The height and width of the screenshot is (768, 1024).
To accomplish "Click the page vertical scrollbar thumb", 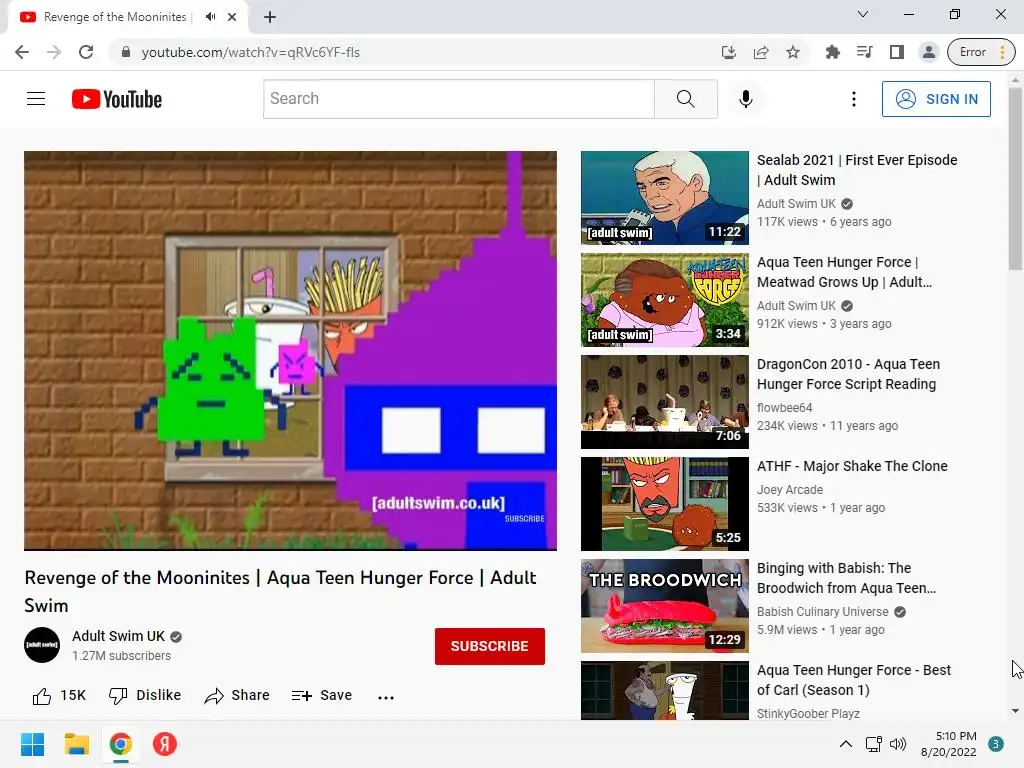I will pos(1015,178).
